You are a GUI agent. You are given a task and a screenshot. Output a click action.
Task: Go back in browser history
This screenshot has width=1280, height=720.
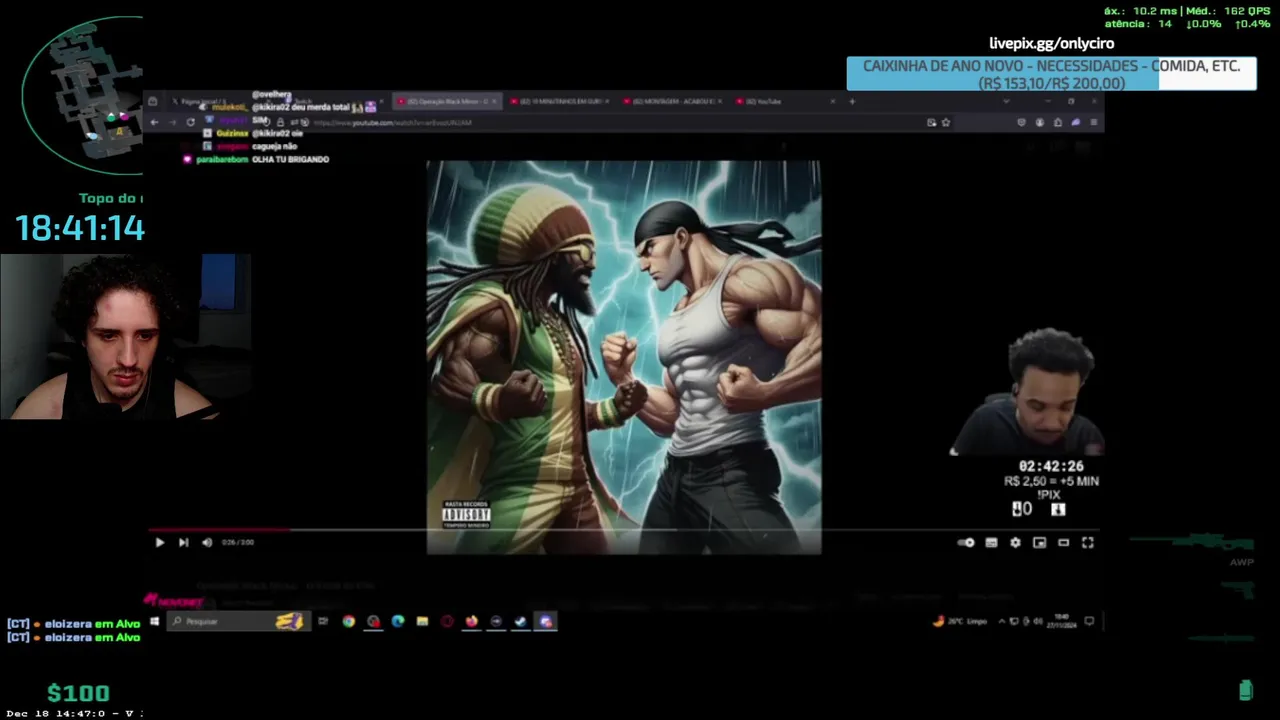[154, 122]
